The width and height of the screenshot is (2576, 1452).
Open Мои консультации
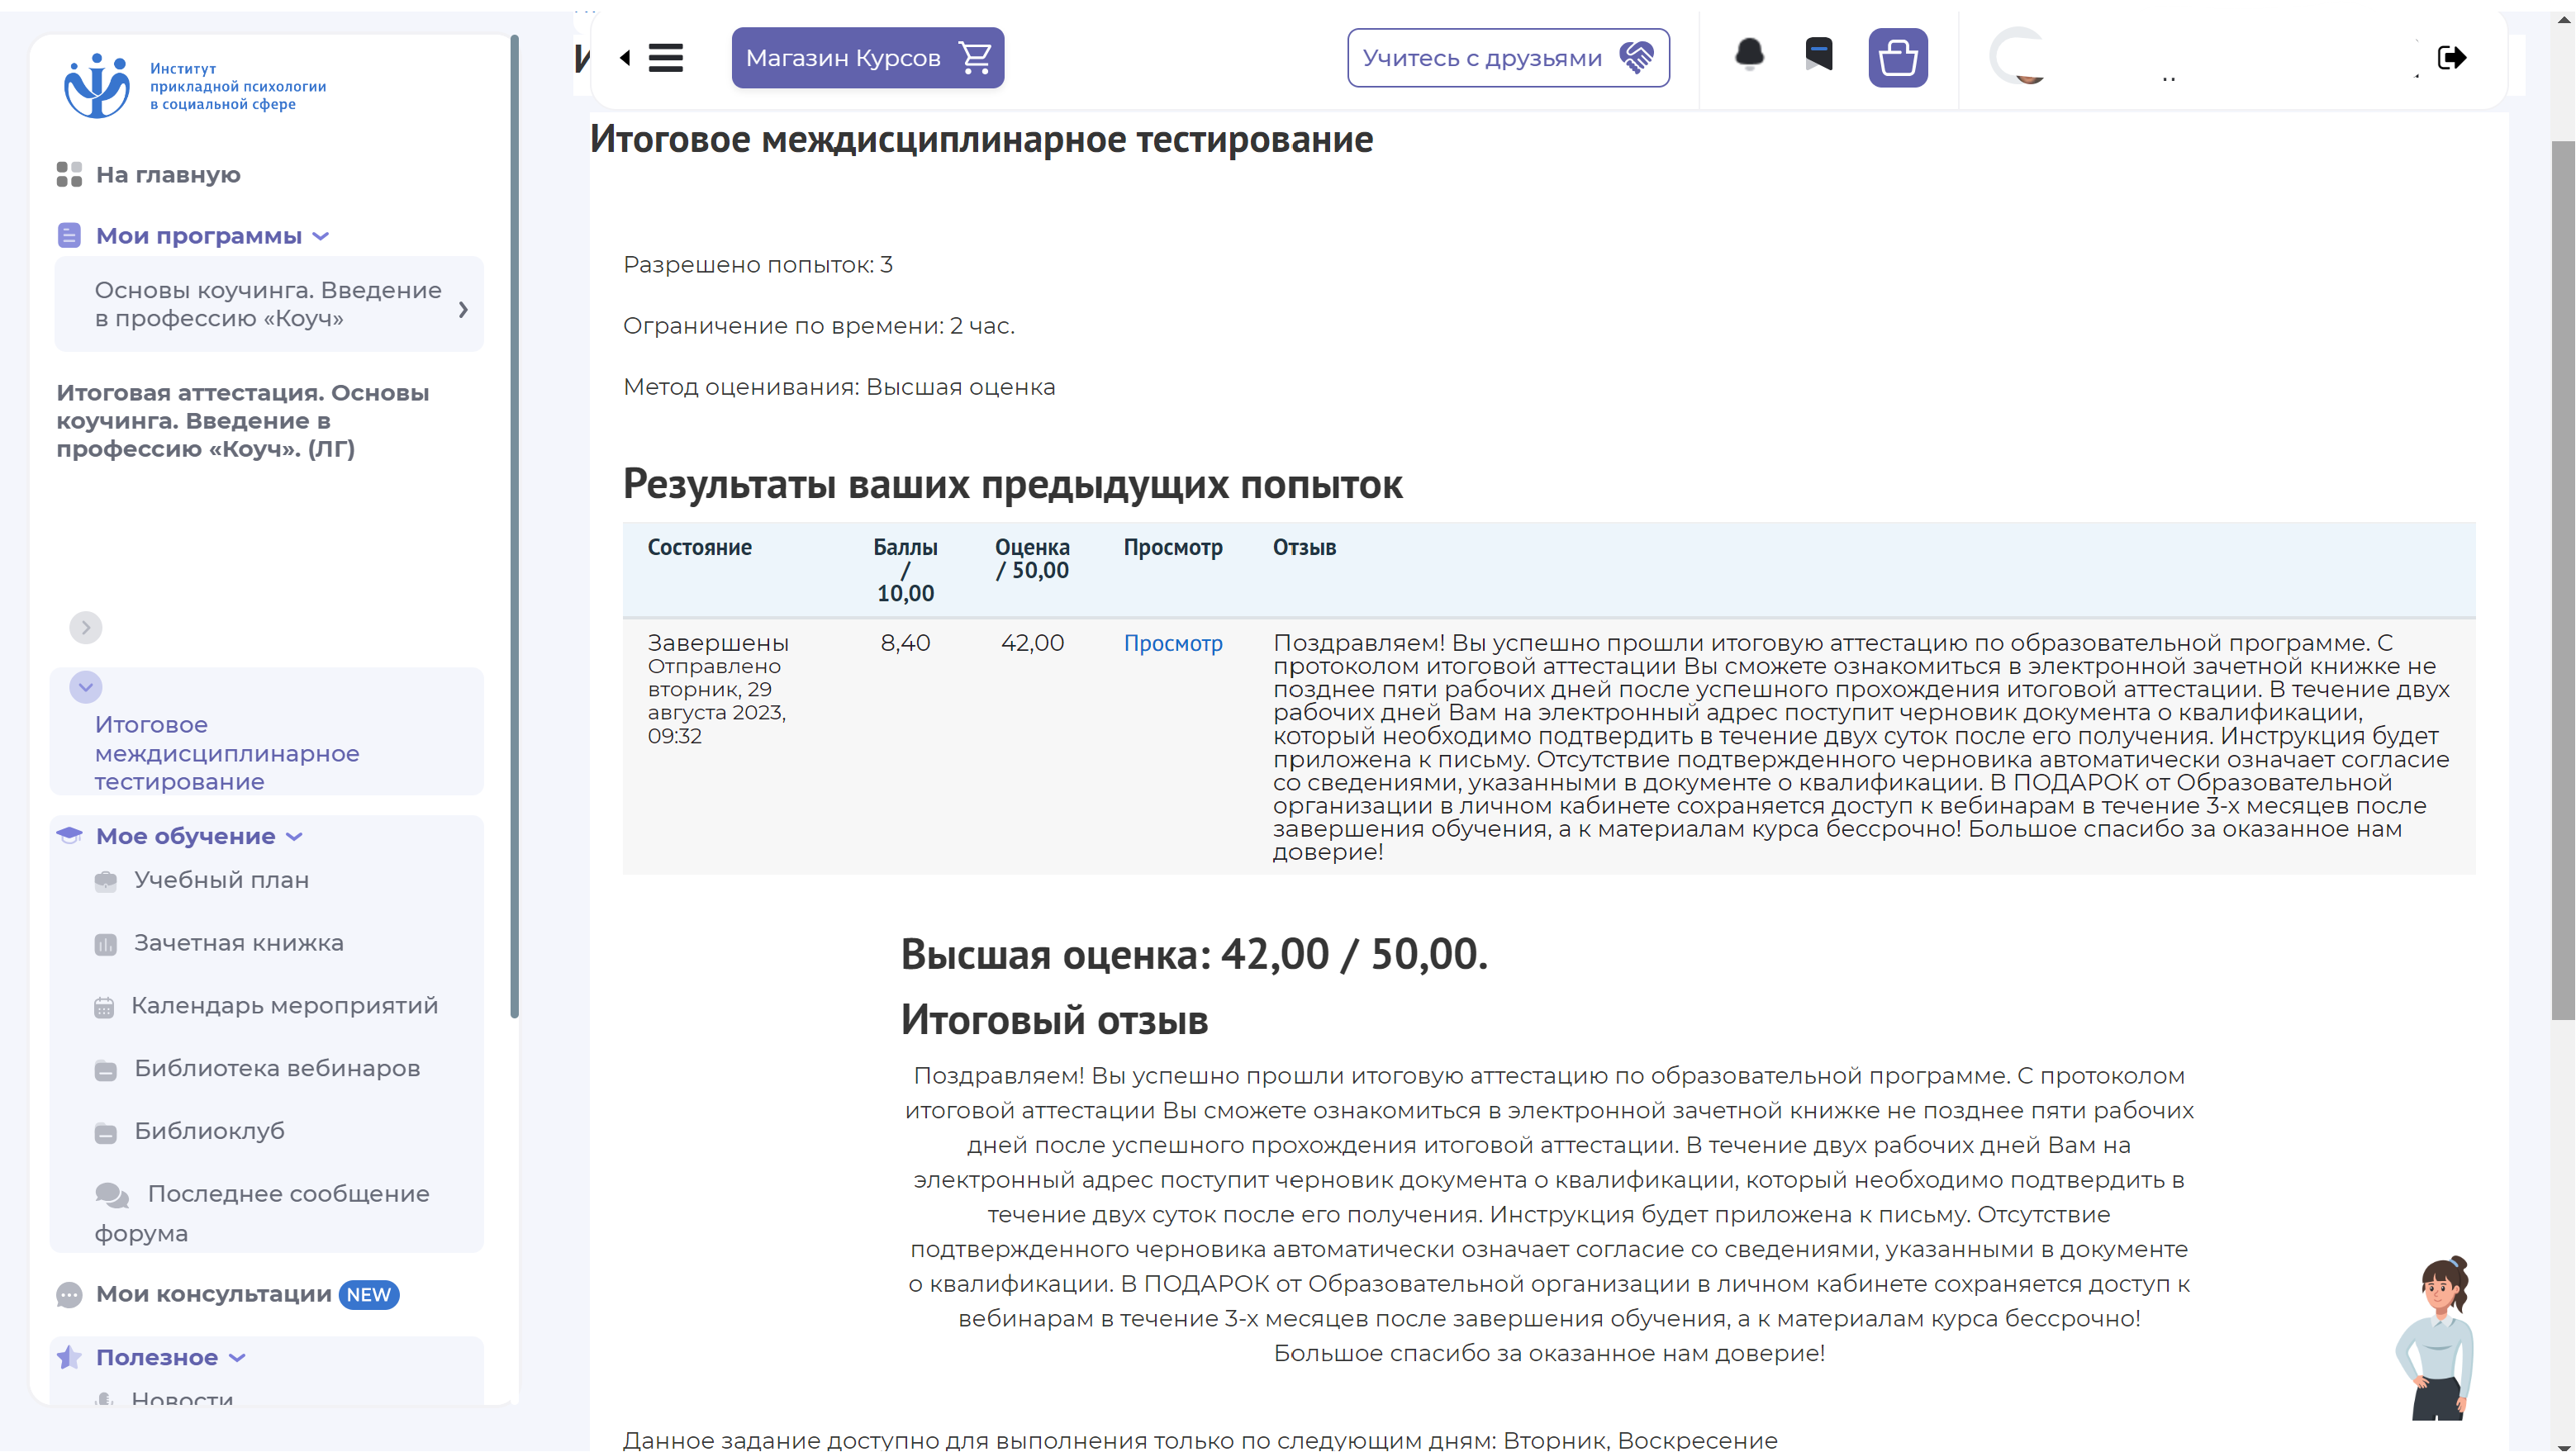[x=214, y=1294]
